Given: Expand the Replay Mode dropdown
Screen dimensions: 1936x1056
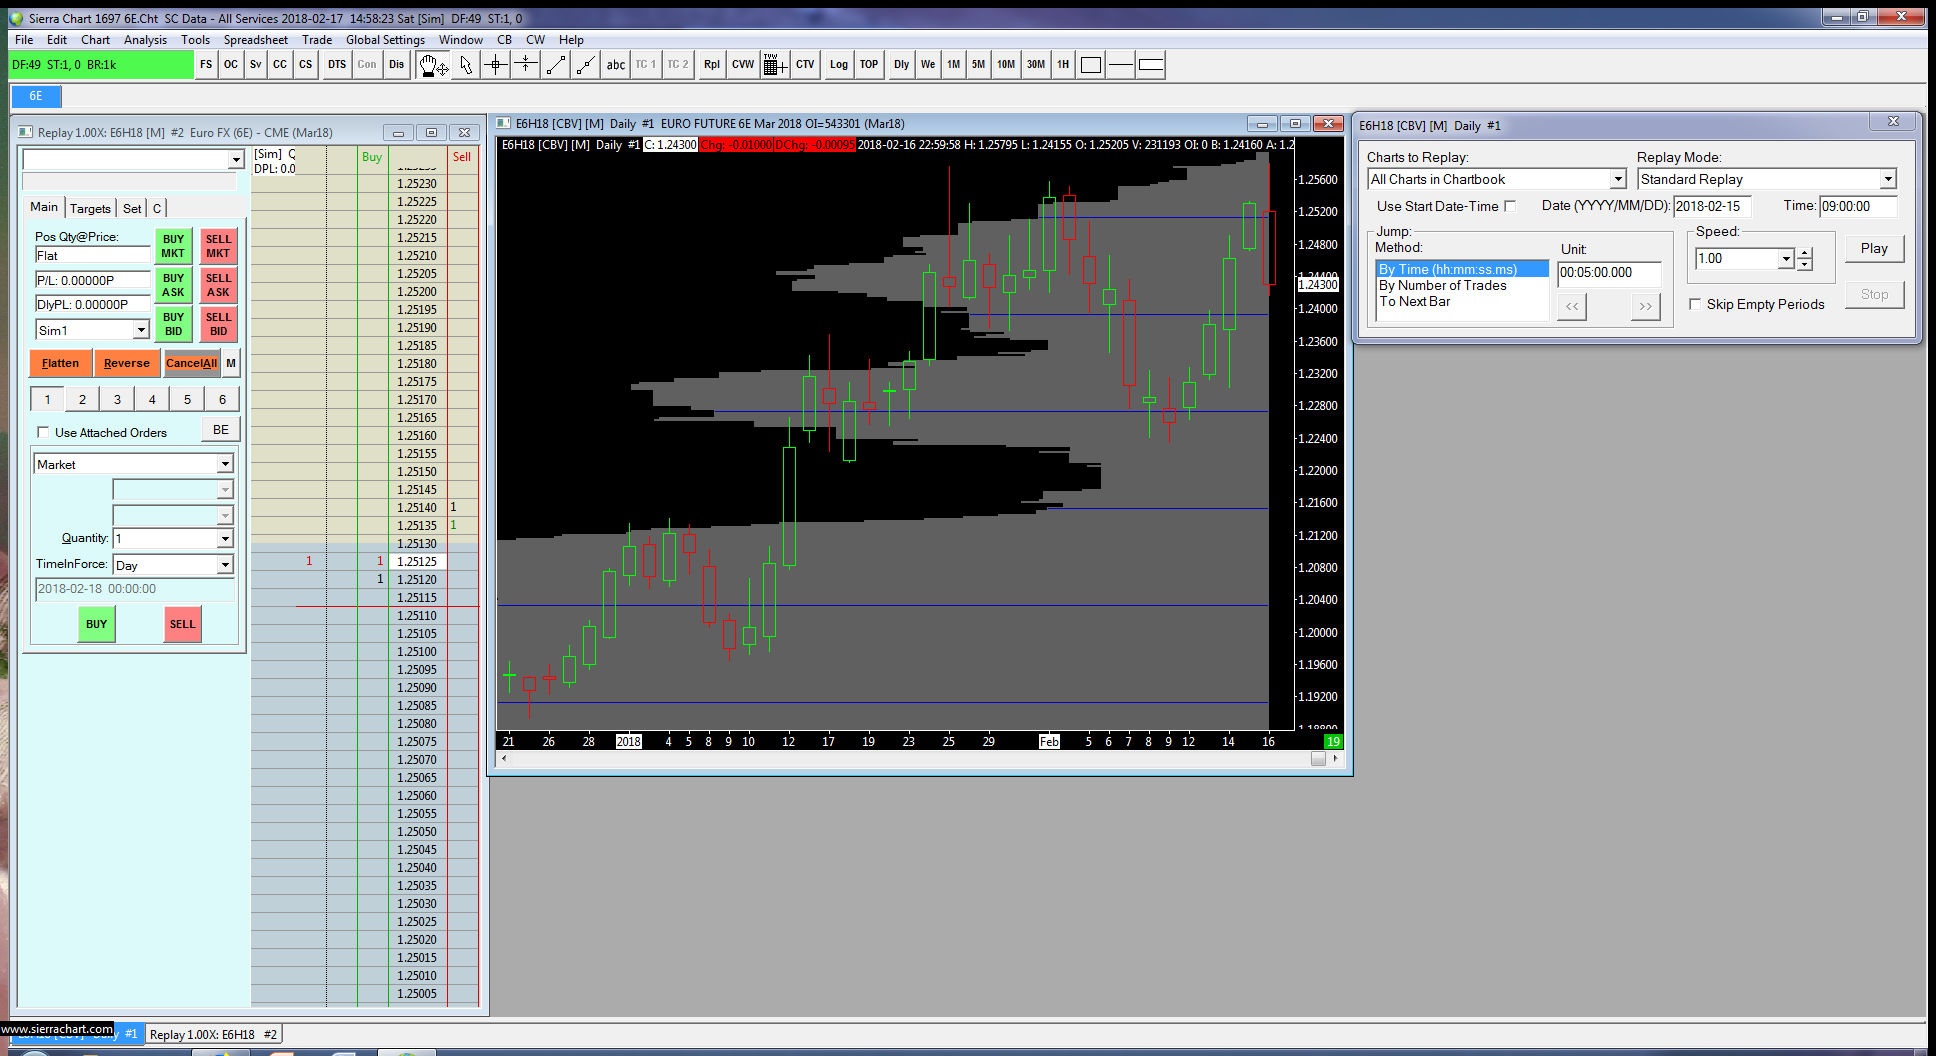Looking at the screenshot, I should click(1887, 179).
